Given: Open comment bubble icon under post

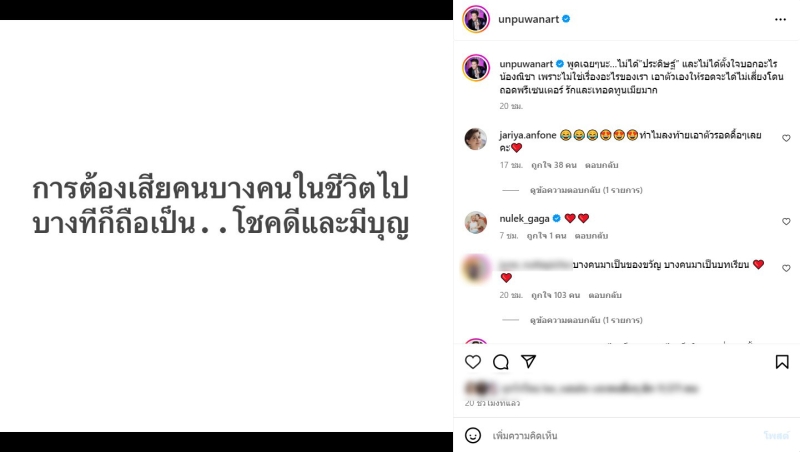Looking at the screenshot, I should pos(501,362).
